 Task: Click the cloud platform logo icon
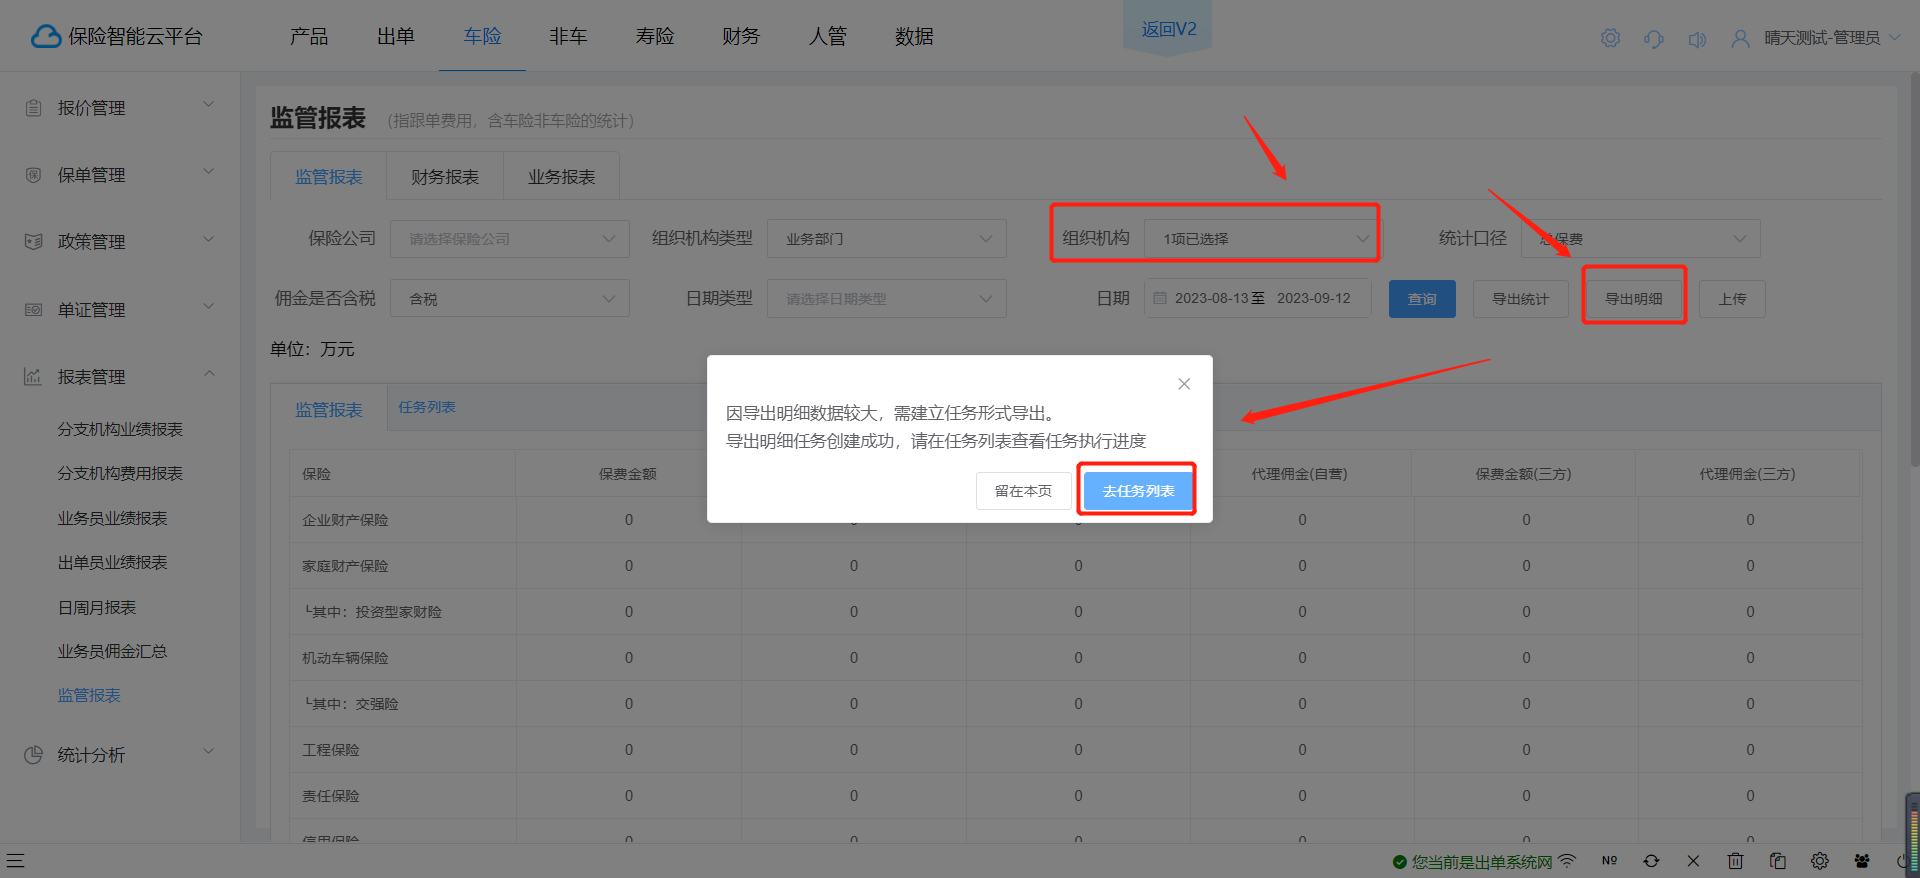[x=46, y=37]
